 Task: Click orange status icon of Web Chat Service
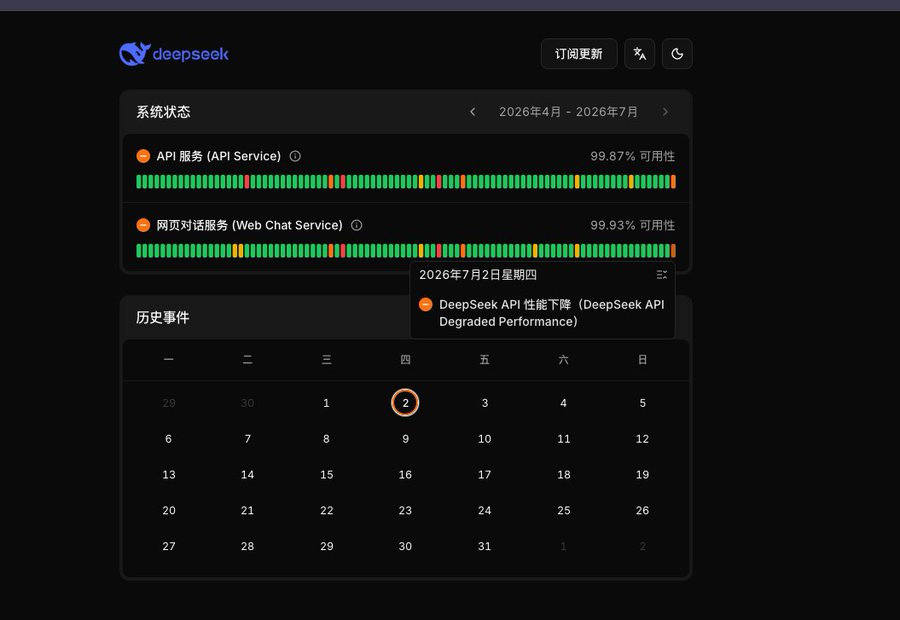coord(143,225)
